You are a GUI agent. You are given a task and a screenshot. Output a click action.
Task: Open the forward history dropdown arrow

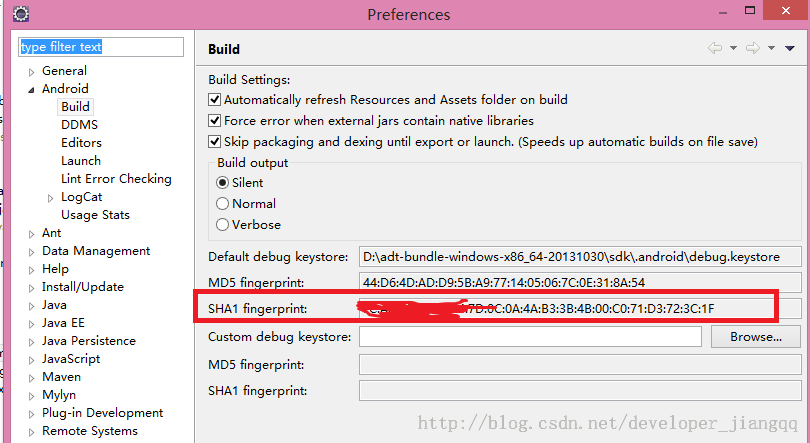tap(771, 48)
